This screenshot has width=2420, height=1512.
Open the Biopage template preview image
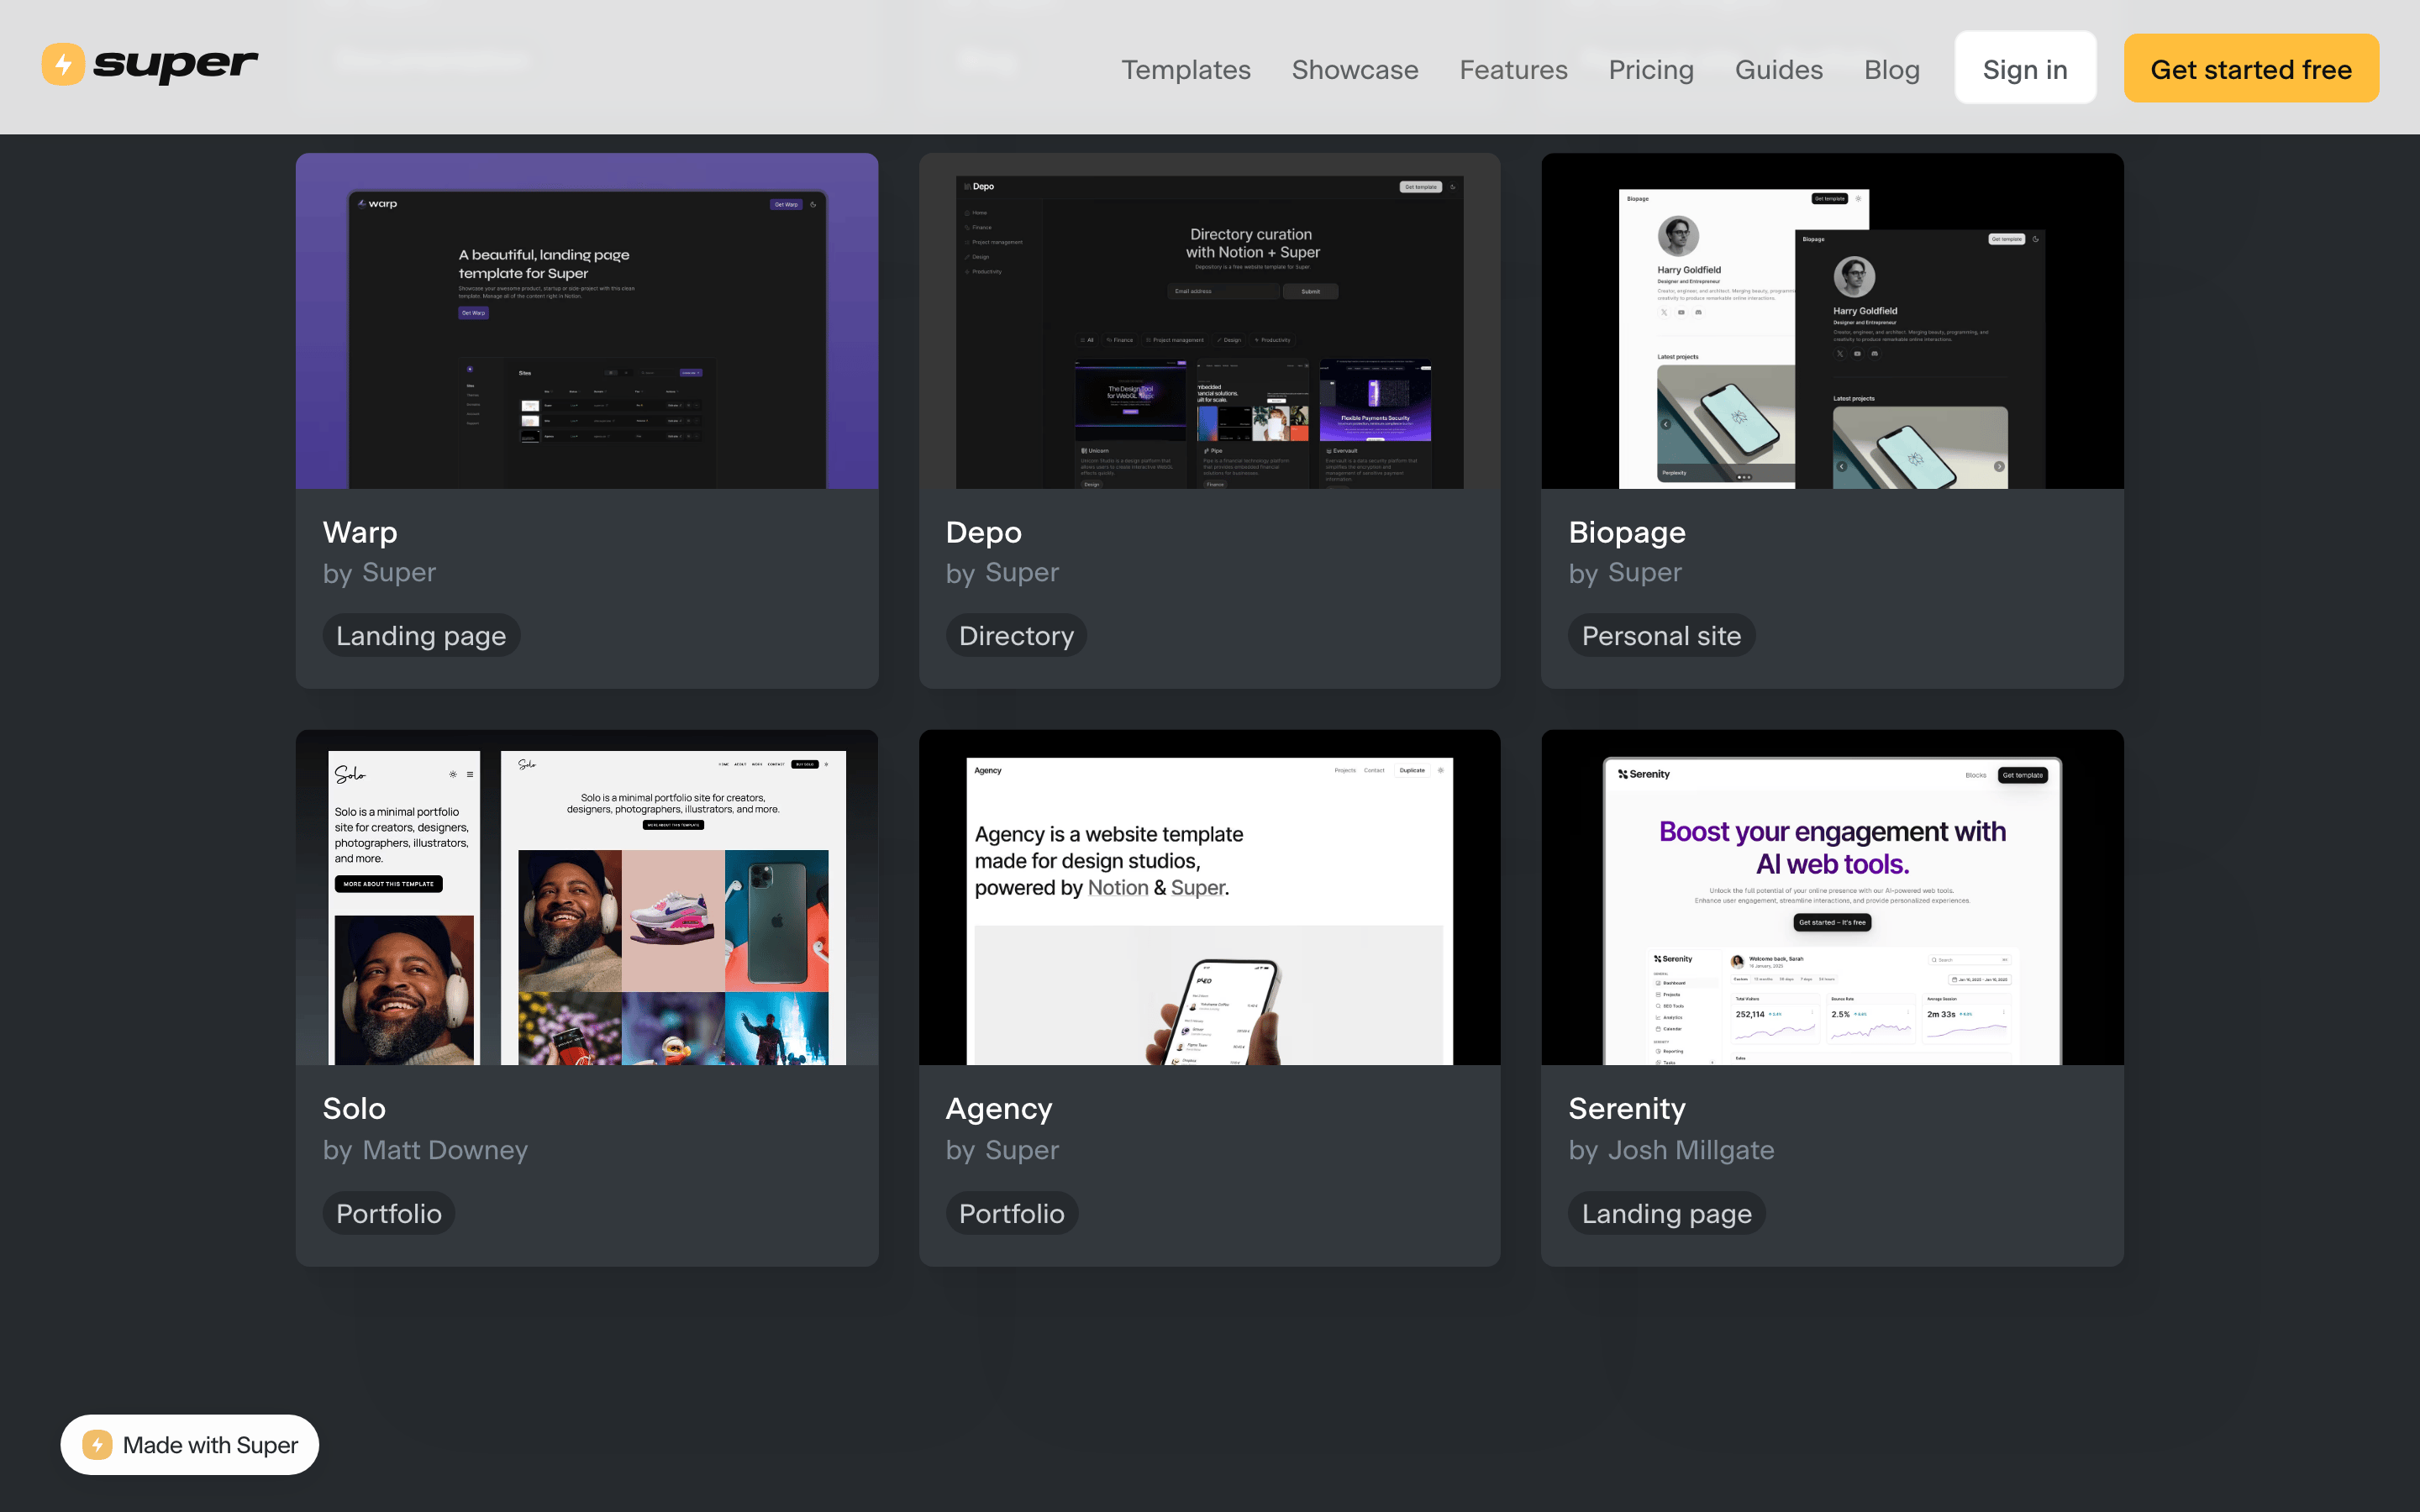pos(1832,321)
